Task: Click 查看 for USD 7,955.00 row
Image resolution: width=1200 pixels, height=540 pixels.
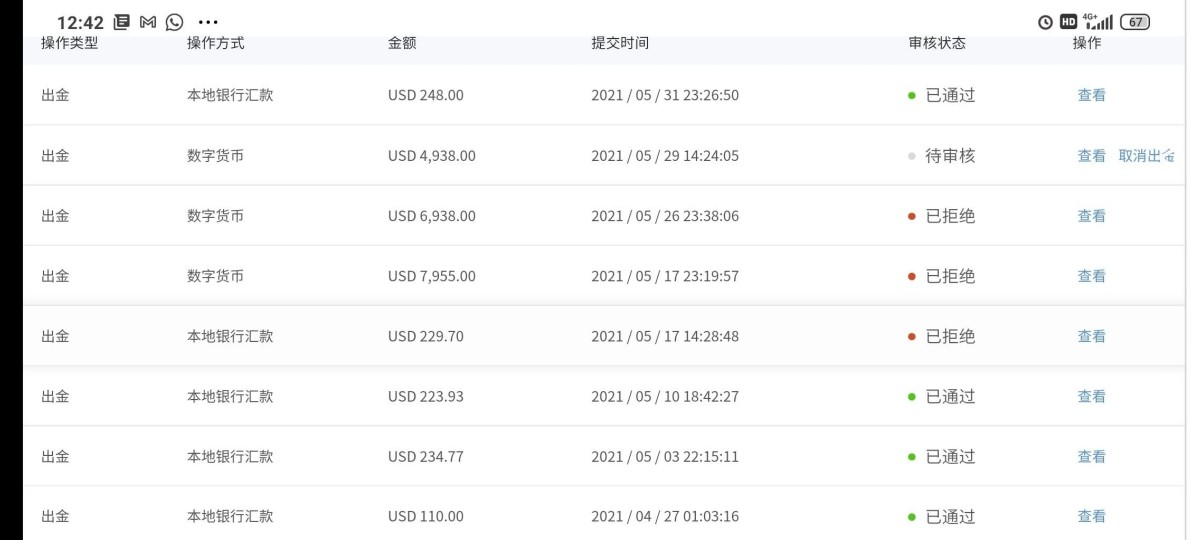Action: [1091, 276]
